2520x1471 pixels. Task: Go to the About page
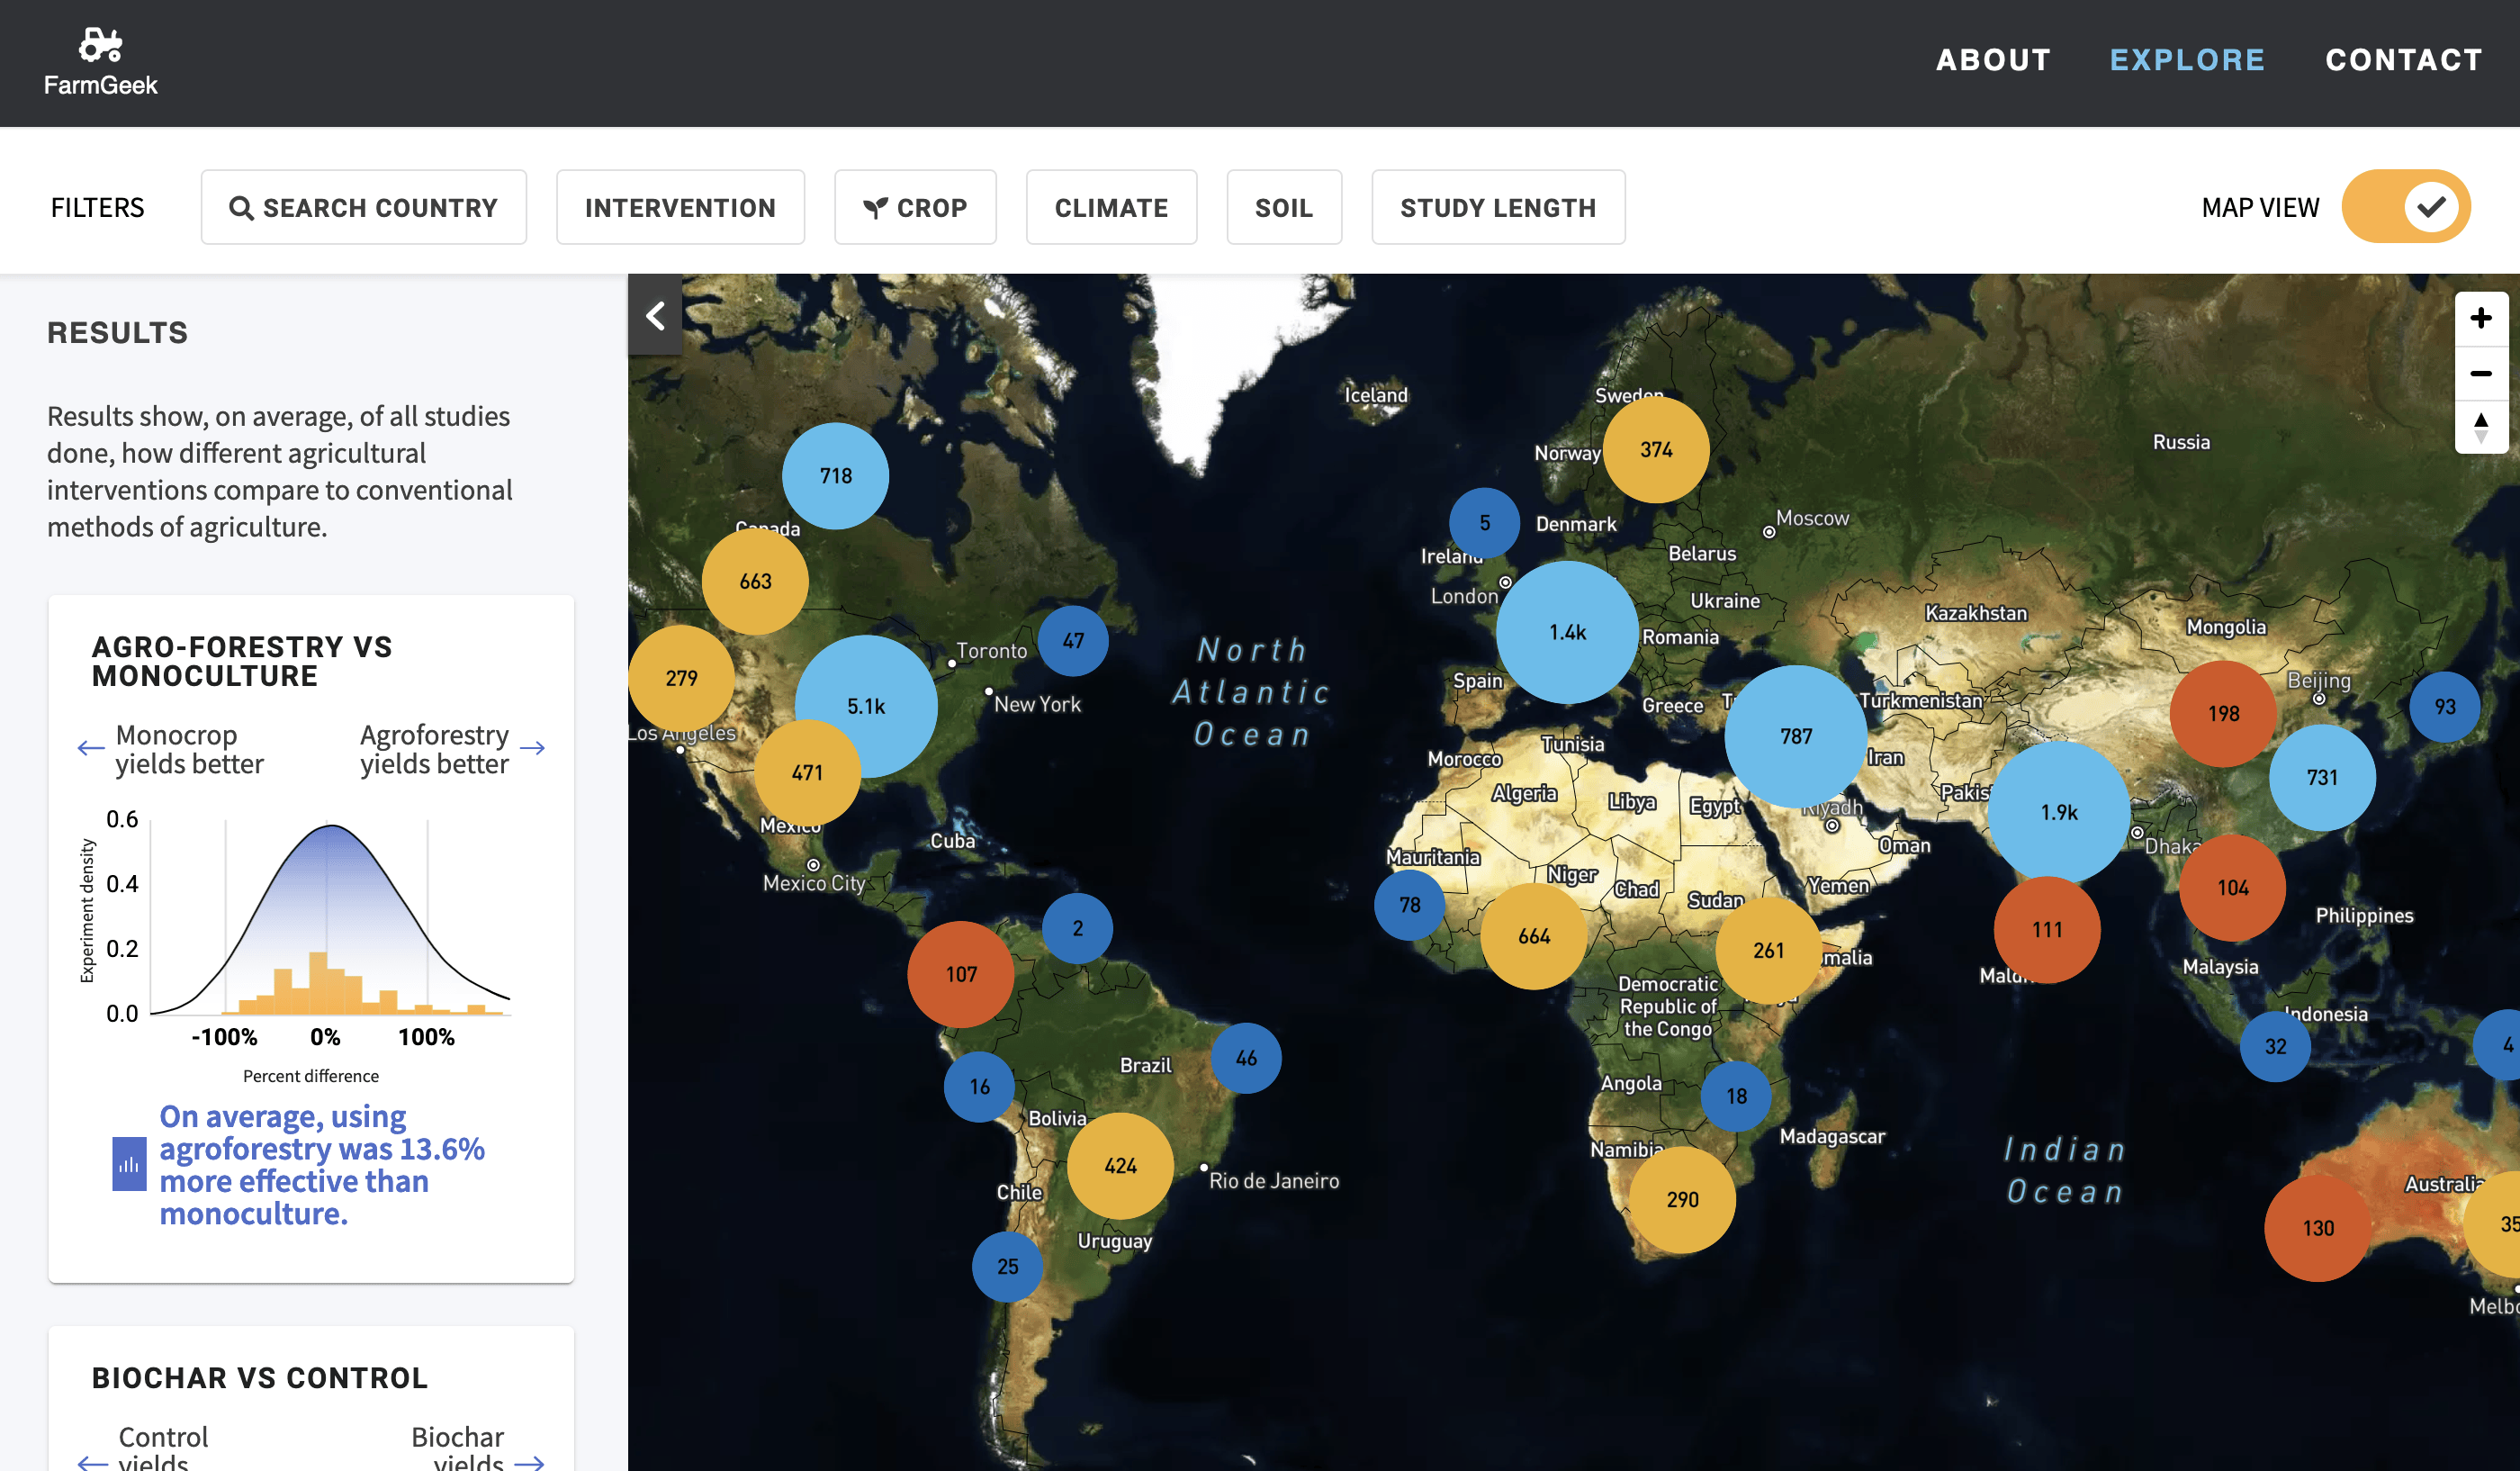(1993, 60)
